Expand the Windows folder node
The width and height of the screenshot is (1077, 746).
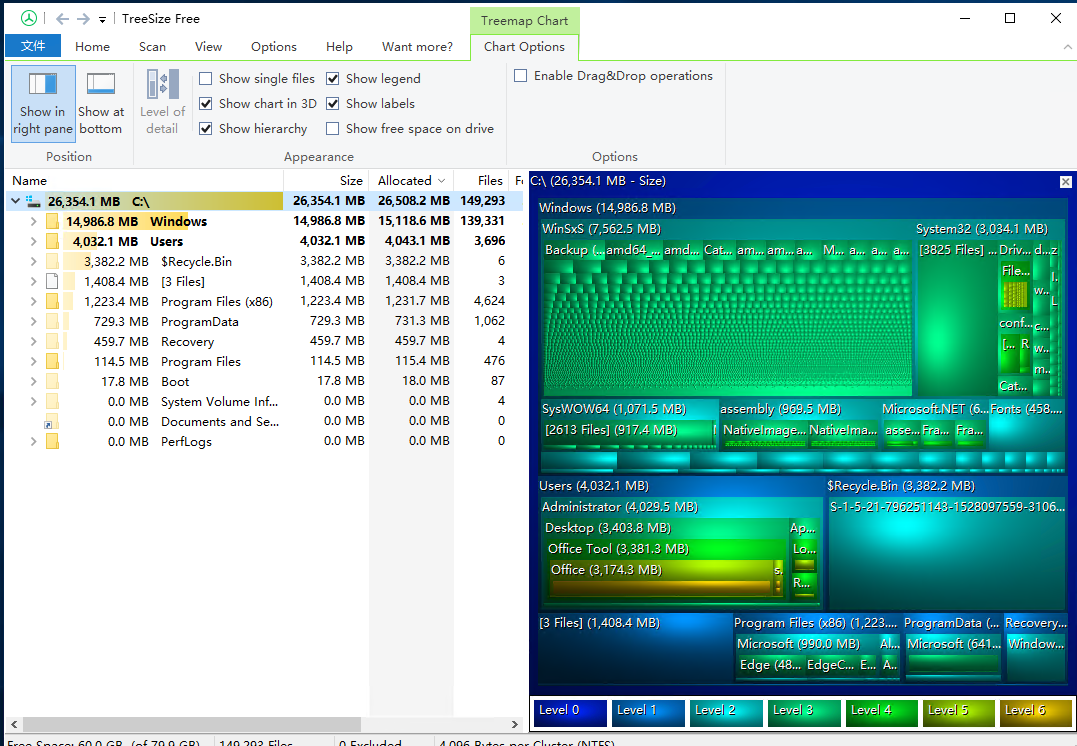[x=33, y=221]
